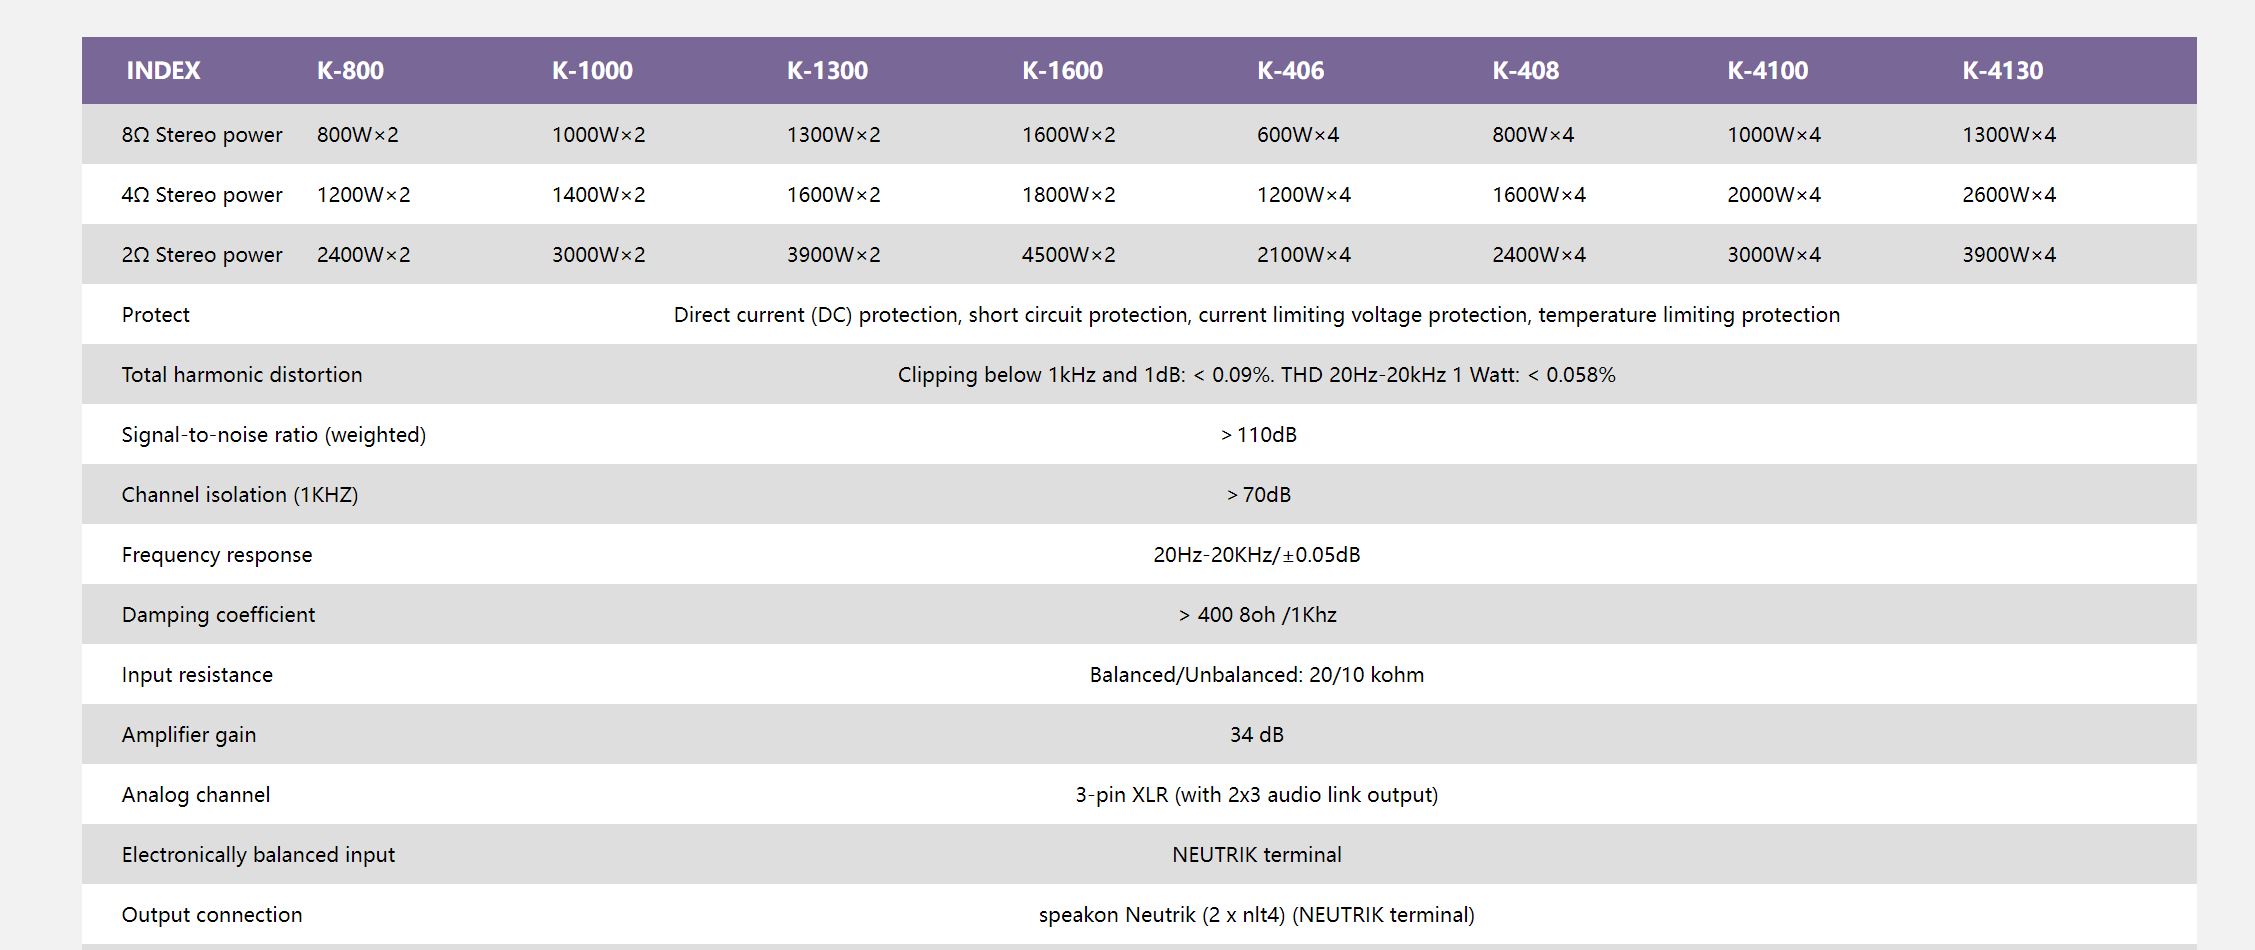Click the 8Ω Stereo power row label
Viewport: 2255px width, 950px height.
202,135
